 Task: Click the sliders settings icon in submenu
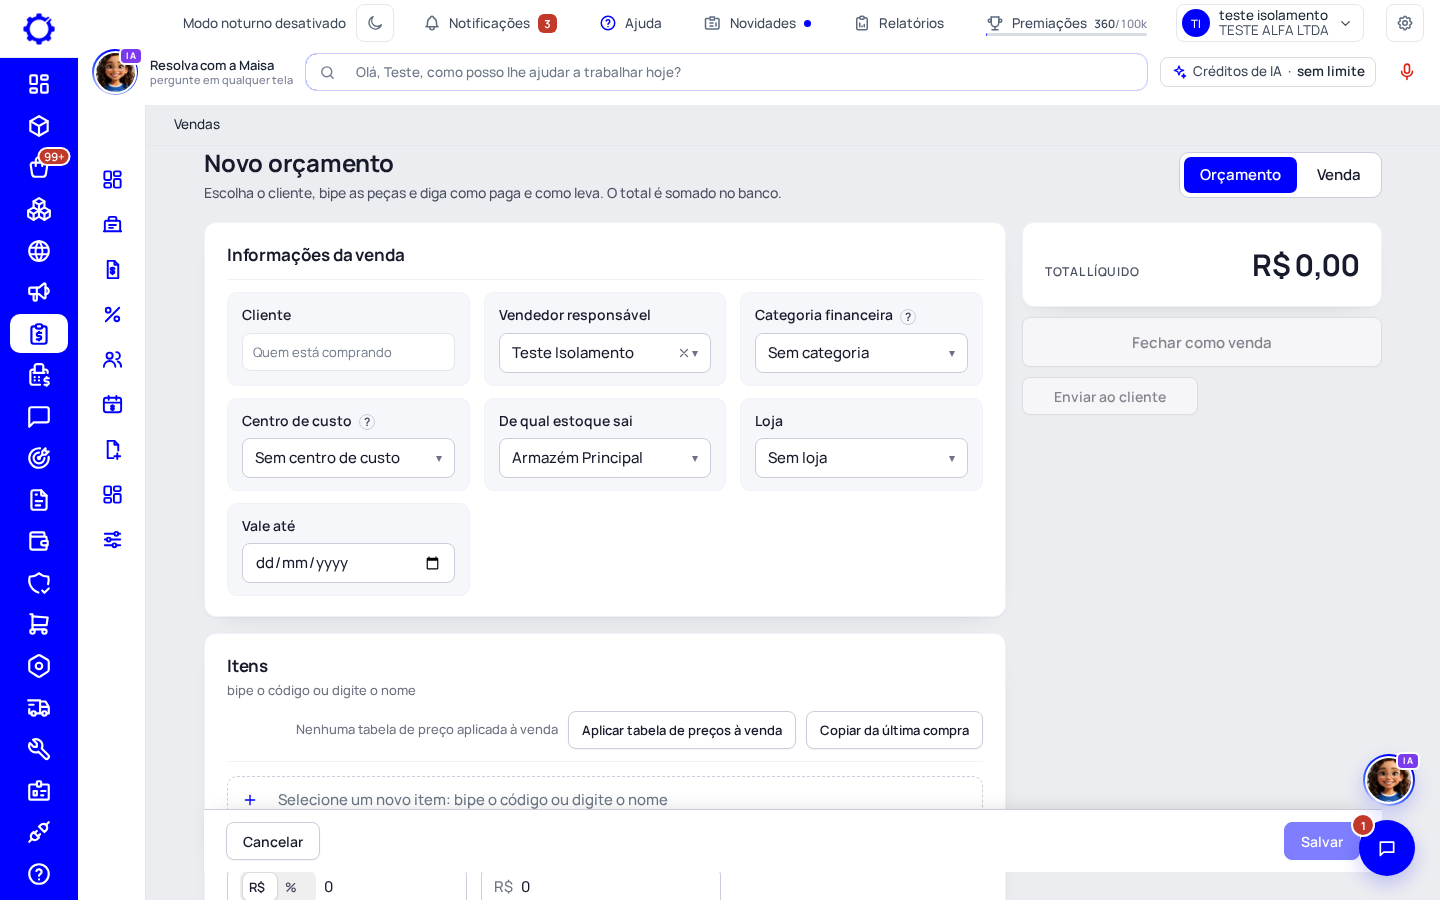[112, 539]
